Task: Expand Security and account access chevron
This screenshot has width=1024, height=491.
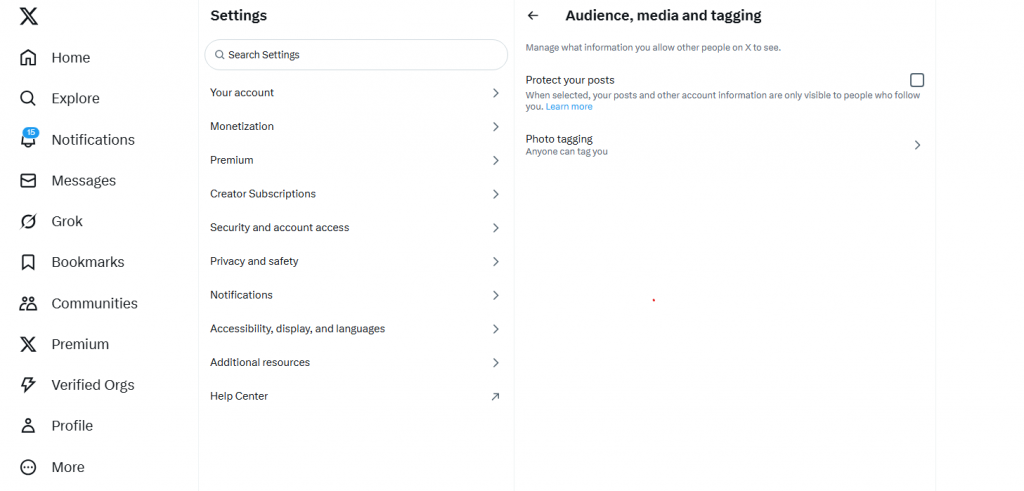Action: coord(496,228)
